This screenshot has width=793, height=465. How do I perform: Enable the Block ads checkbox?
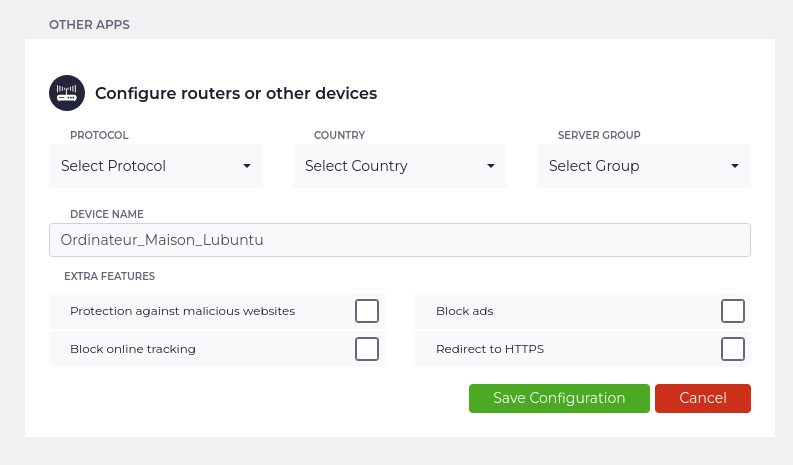click(733, 311)
